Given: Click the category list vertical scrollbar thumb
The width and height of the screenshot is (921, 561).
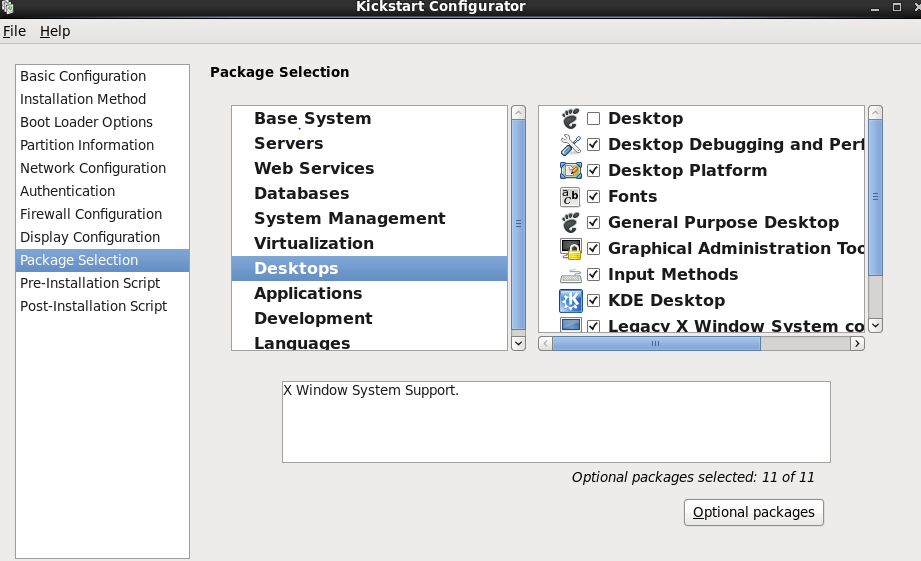Looking at the screenshot, I should click(x=518, y=224).
